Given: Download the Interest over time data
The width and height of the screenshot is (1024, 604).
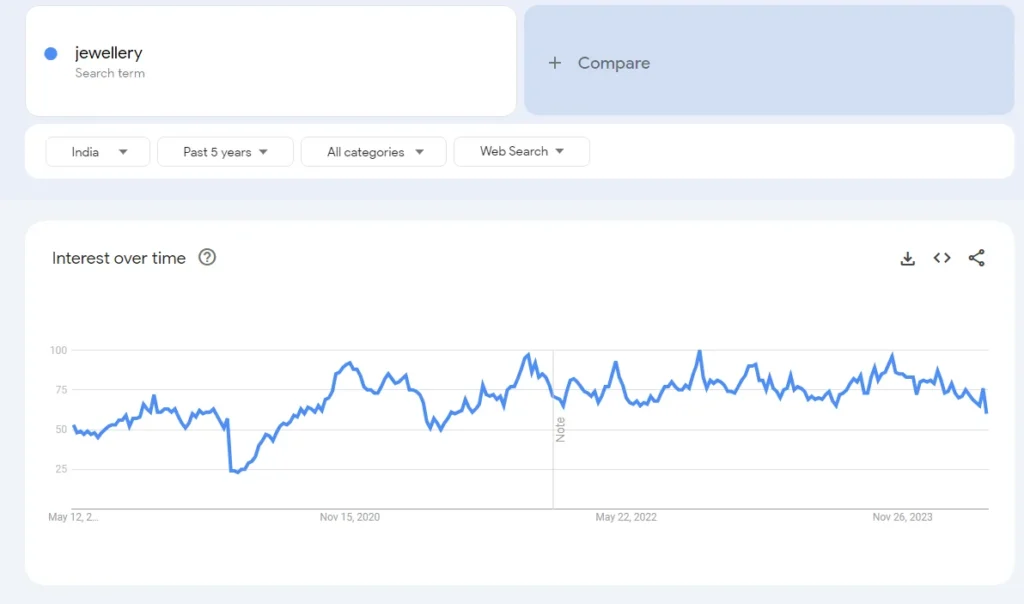Looking at the screenshot, I should click(907, 258).
